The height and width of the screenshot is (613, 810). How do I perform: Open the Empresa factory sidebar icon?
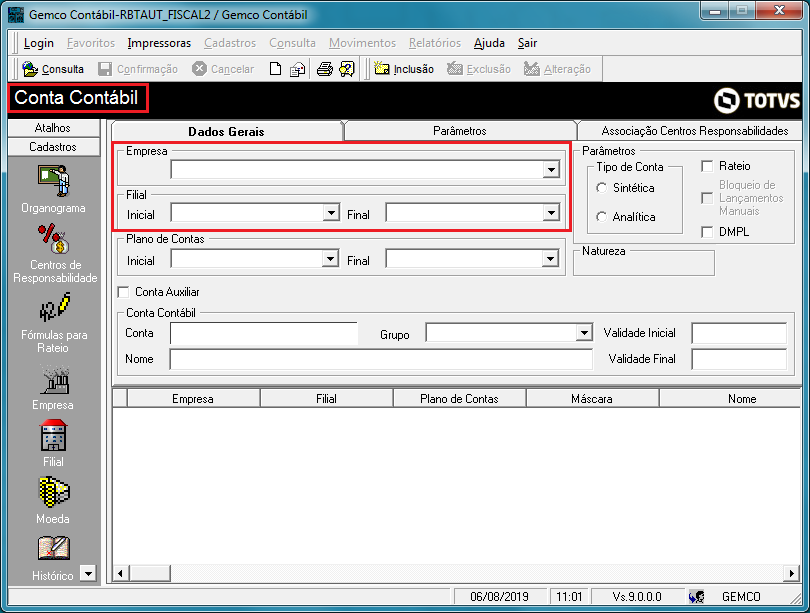click(x=54, y=380)
